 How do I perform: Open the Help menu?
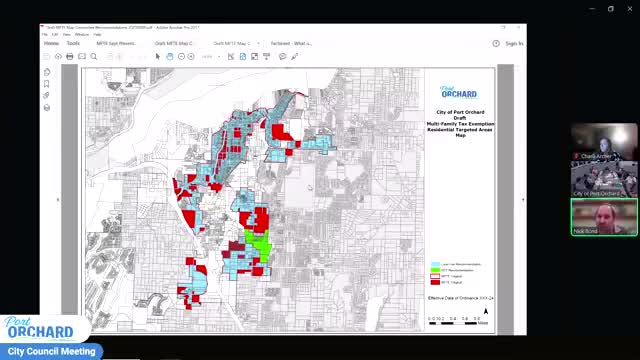pos(98,35)
